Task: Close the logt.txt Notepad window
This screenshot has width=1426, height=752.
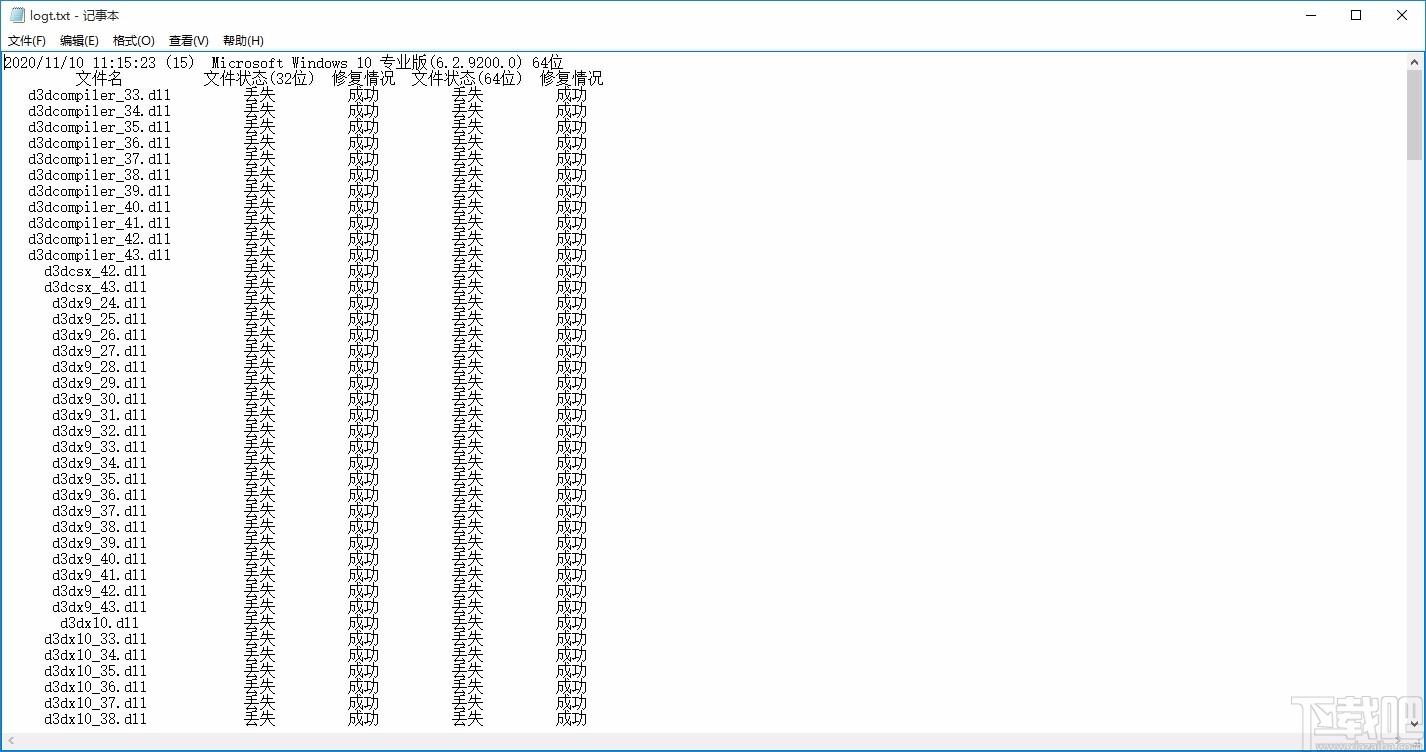Action: coord(1402,15)
